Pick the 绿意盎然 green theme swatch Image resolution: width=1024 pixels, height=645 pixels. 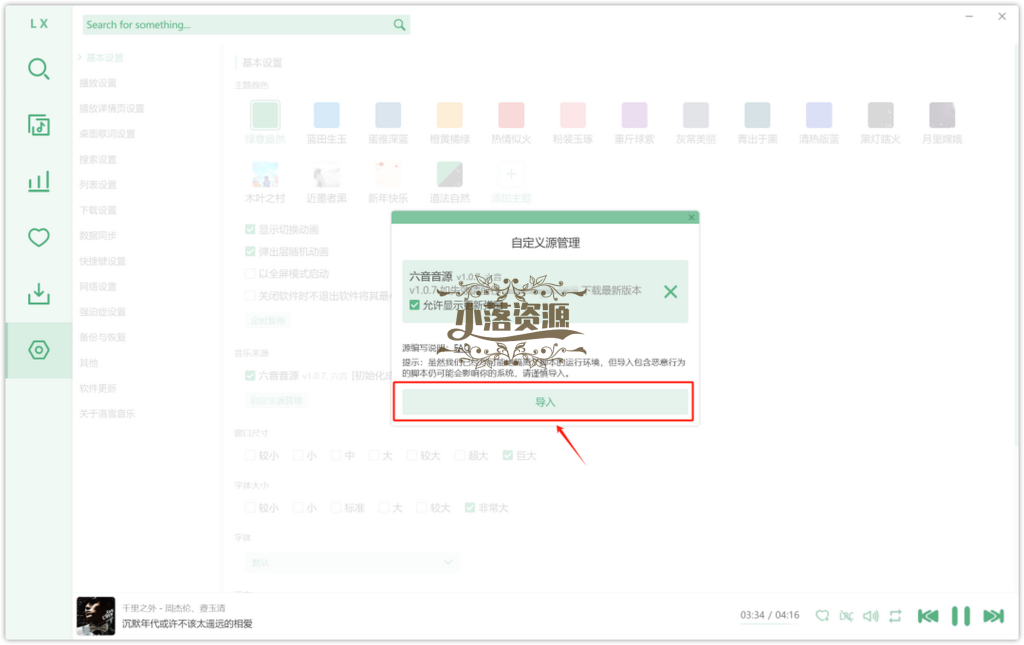point(264,115)
